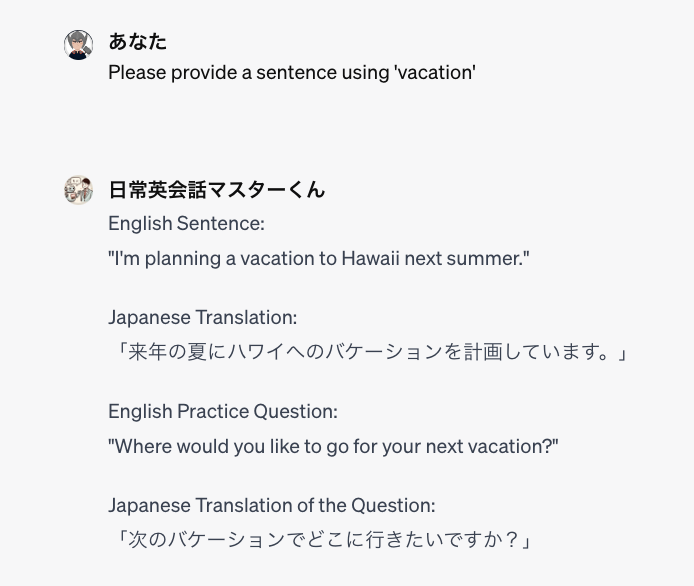Click the sentence about planning a Hawaii vacation
This screenshot has height=586, width=694.
tap(318, 259)
